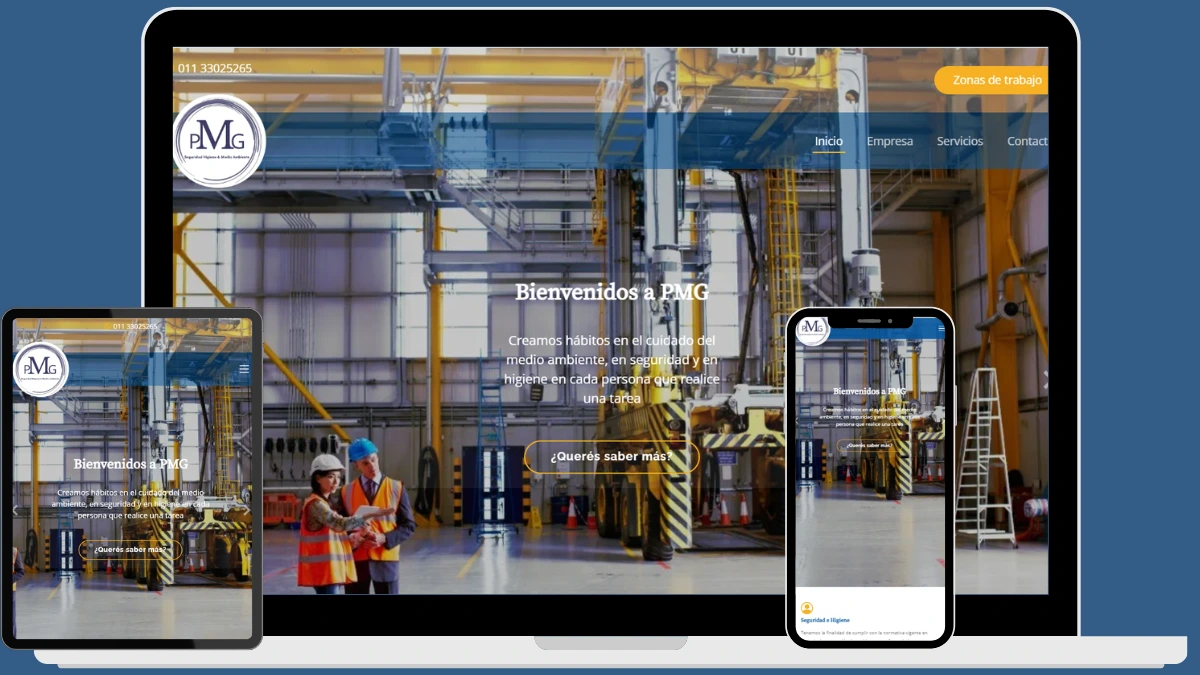Open the "Empresa" navigation item
This screenshot has width=1200, height=675.
[889, 141]
